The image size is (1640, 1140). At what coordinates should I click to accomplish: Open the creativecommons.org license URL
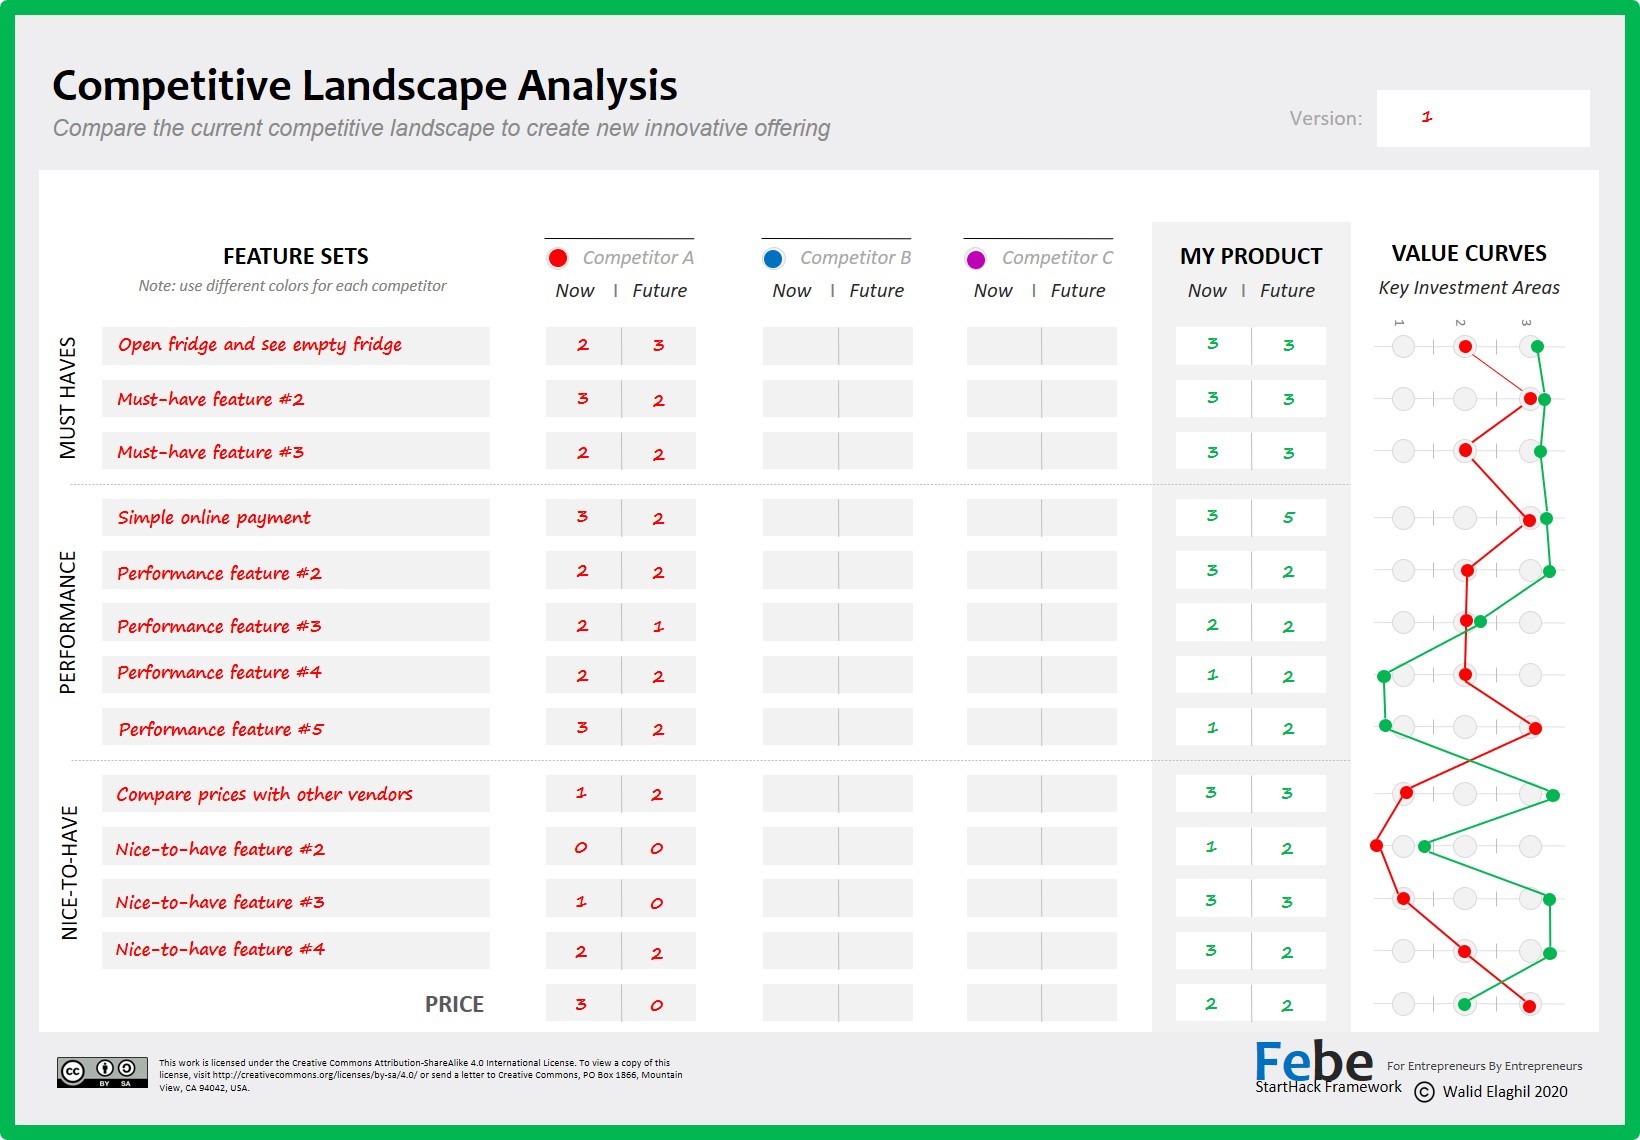(x=315, y=1075)
